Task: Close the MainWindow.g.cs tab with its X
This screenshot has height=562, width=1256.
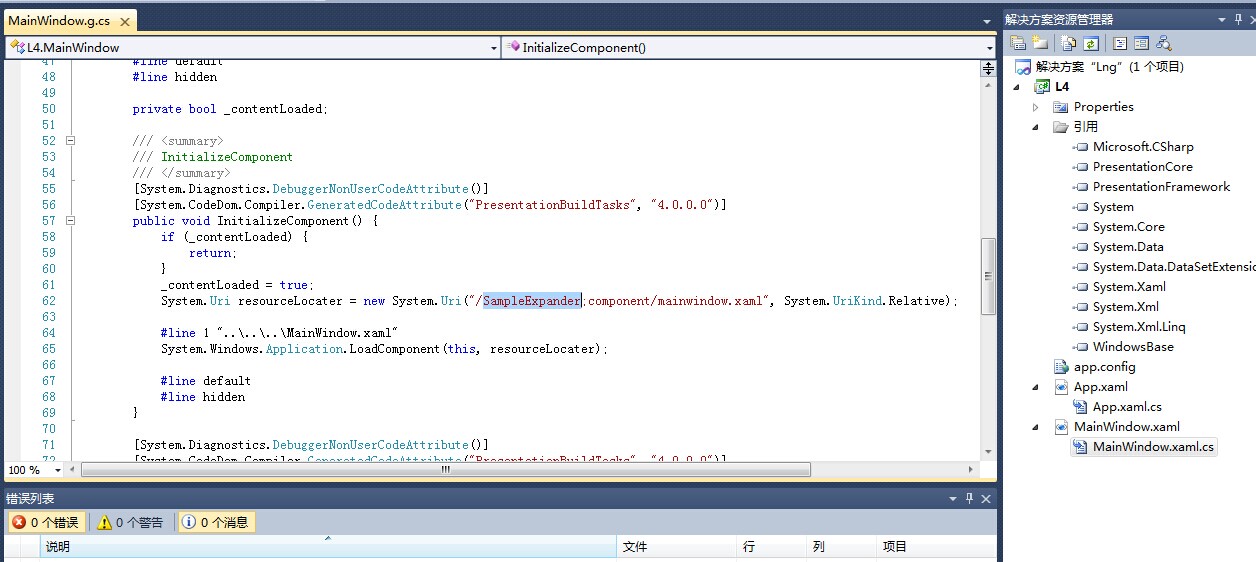Action: tap(124, 21)
